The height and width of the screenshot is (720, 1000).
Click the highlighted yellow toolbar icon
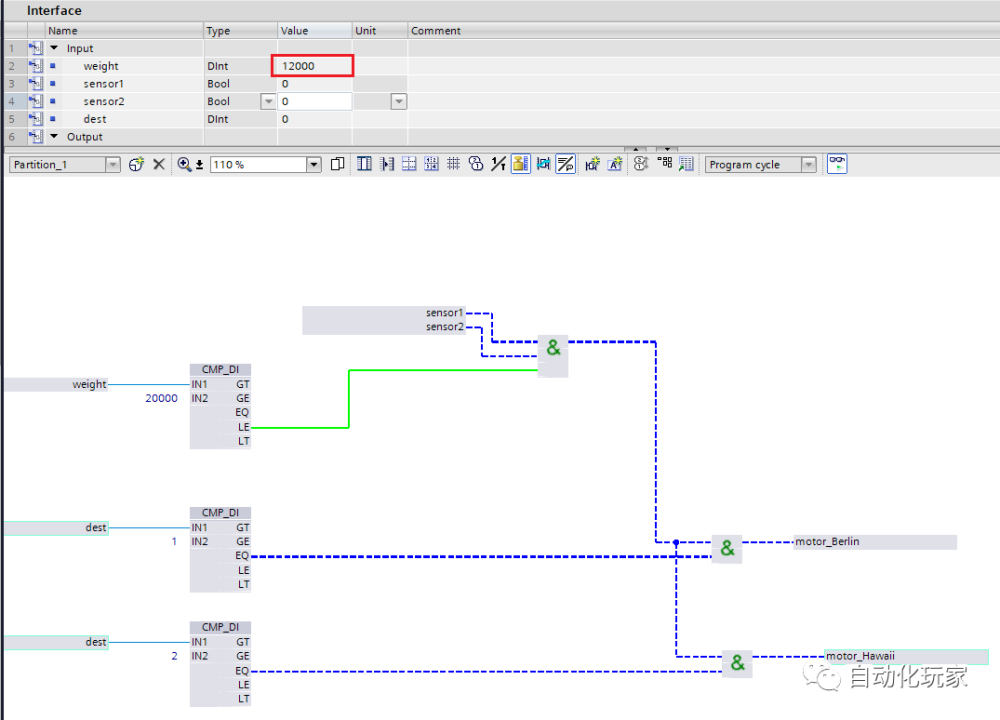click(520, 164)
